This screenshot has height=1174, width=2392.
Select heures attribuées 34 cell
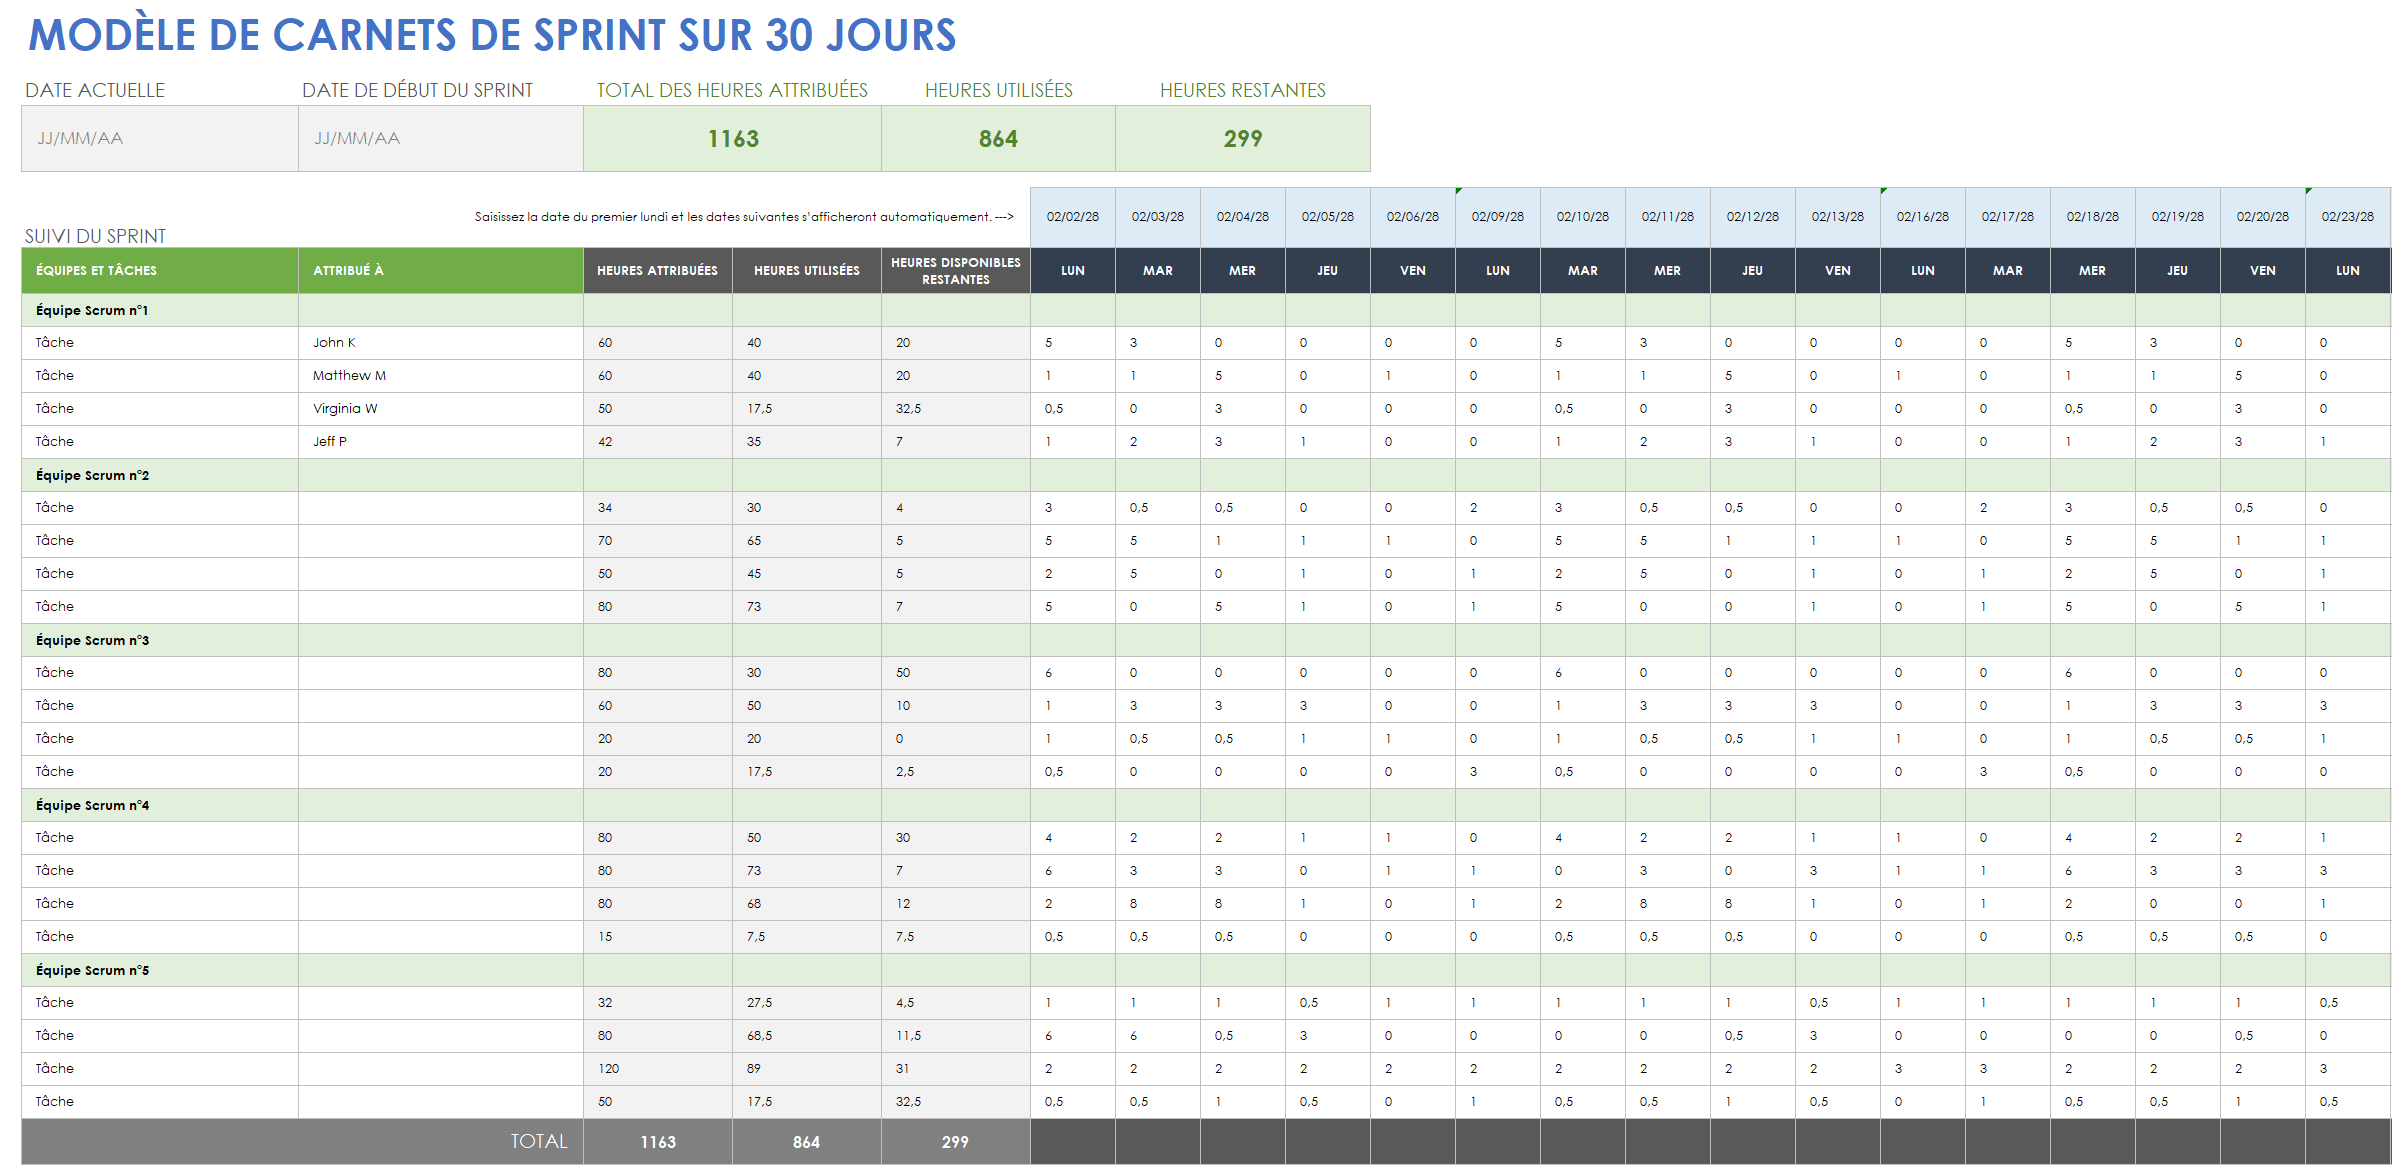[658, 508]
